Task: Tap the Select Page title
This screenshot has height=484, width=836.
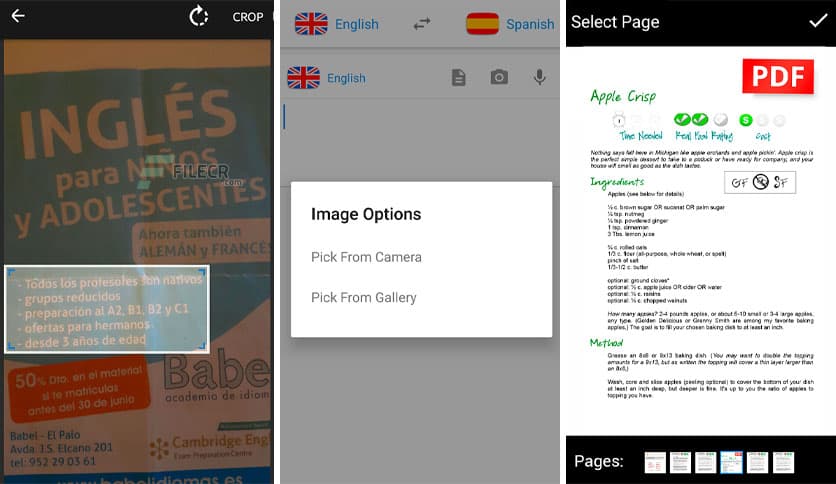Action: (x=615, y=22)
